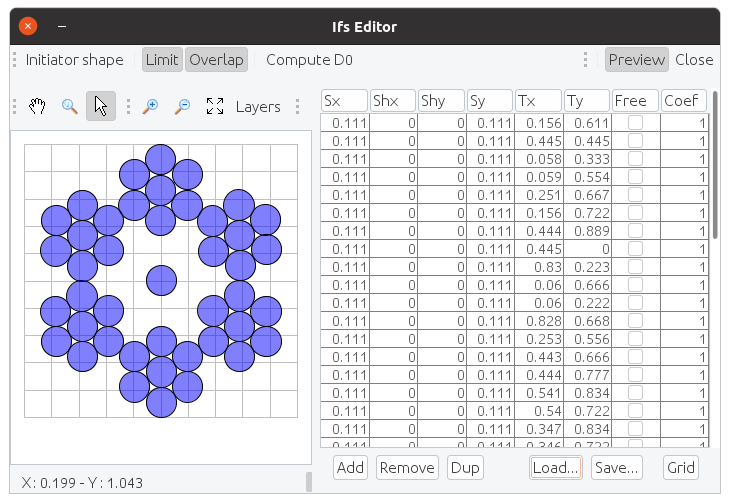Click the Remove button
This screenshot has width=730, height=503.
[x=407, y=468]
